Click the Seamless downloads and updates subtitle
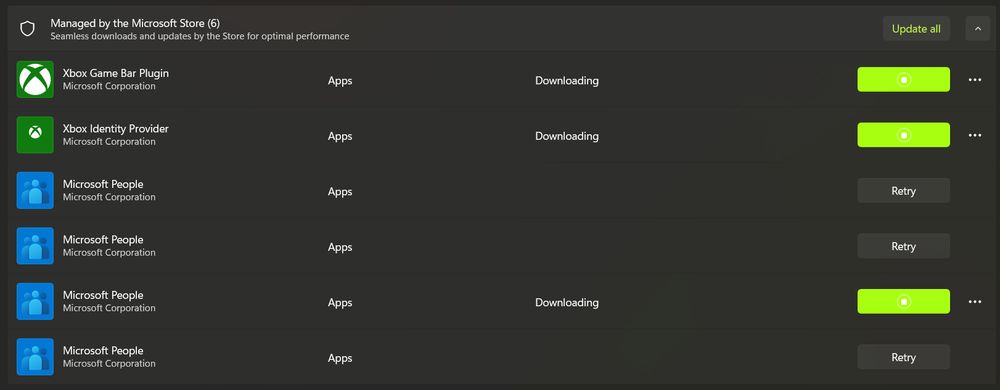This screenshot has height=390, width=1000. (200, 36)
